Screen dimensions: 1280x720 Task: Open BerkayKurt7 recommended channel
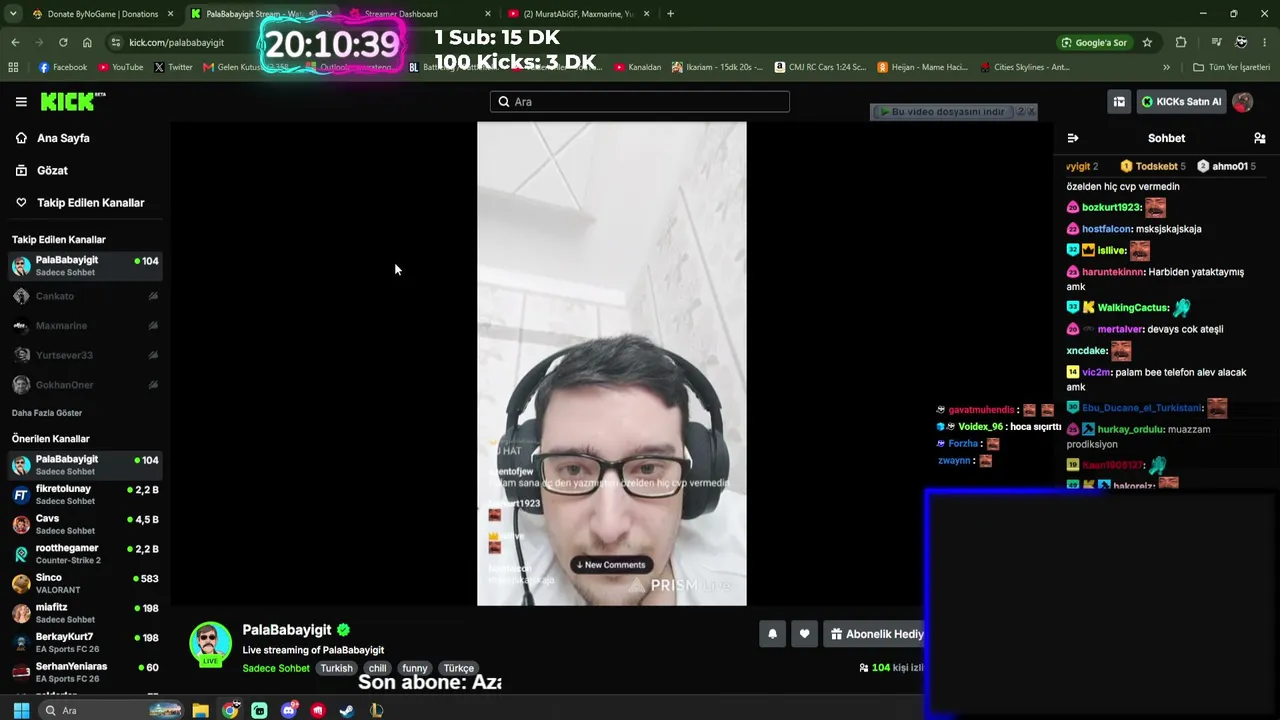(84, 642)
